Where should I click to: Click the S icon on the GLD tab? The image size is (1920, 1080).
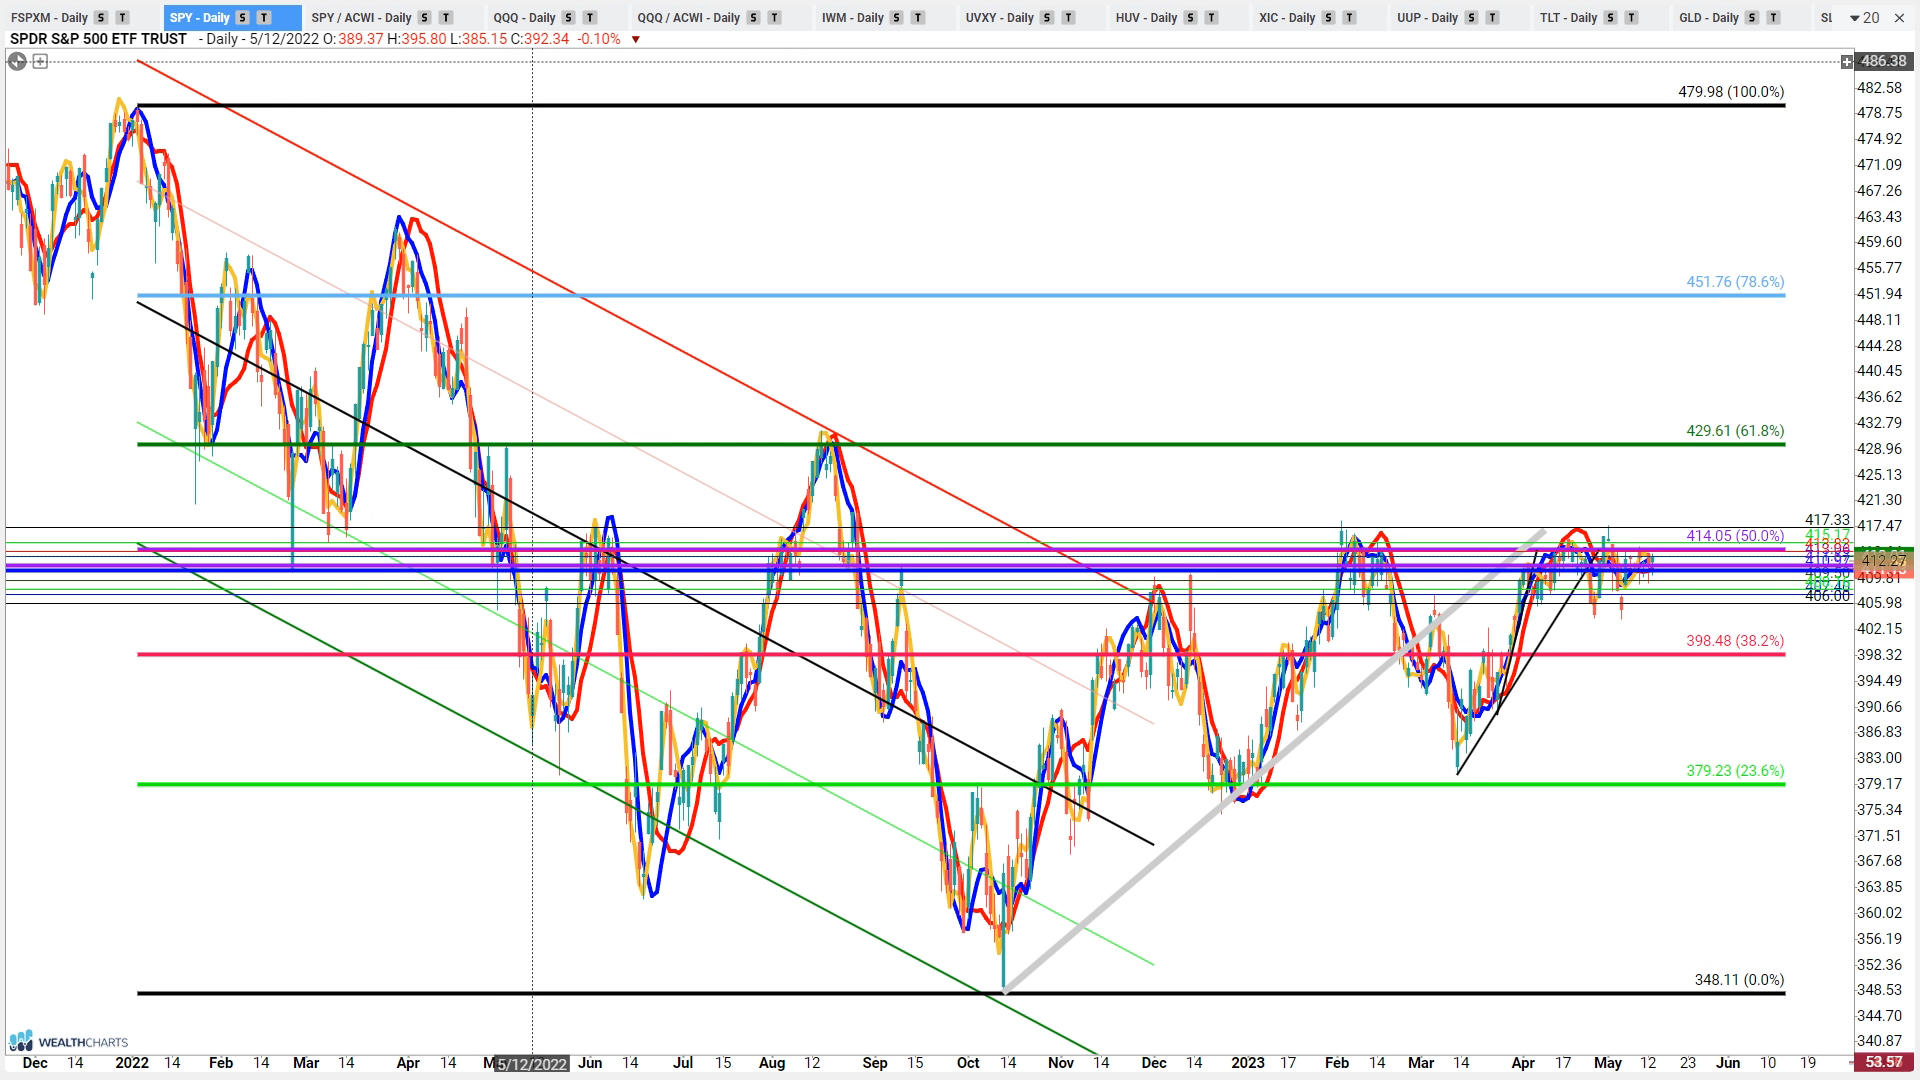click(x=1751, y=17)
